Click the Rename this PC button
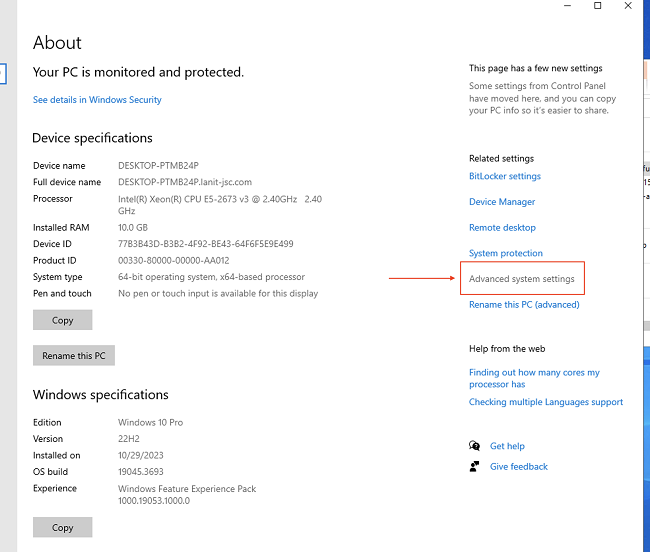Image resolution: width=650 pixels, height=552 pixels. coord(74,356)
